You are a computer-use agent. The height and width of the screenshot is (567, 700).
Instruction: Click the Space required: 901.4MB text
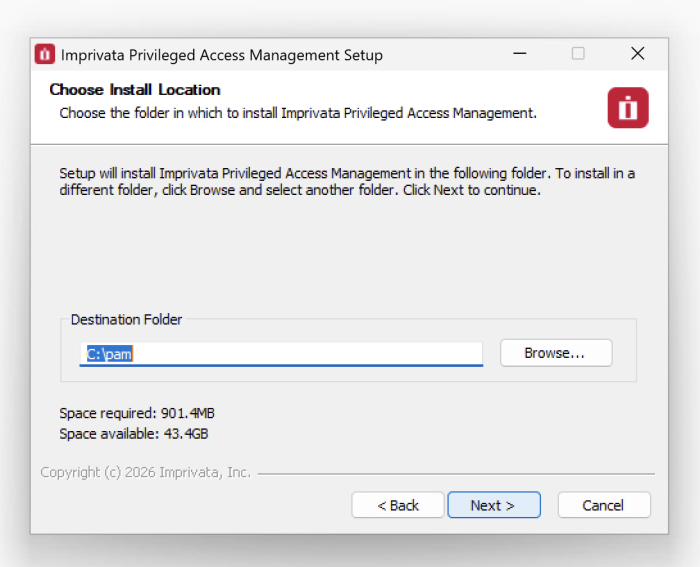137,413
